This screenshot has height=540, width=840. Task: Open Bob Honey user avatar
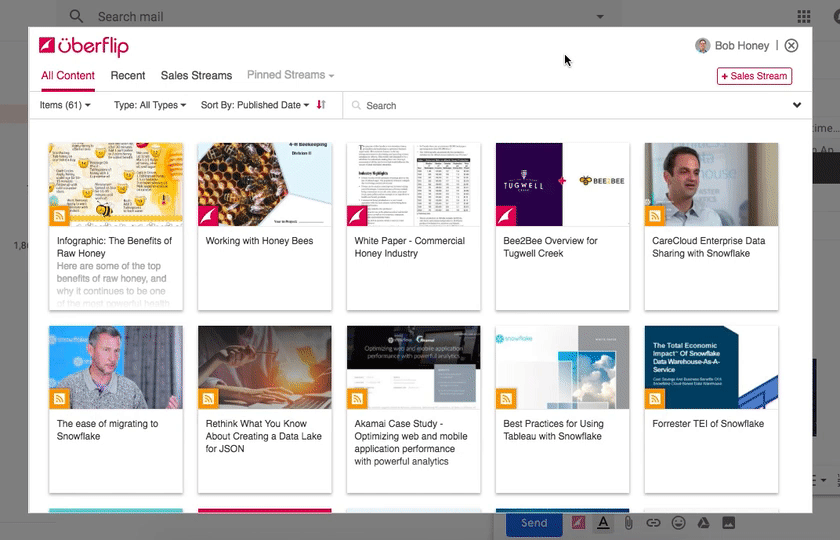(x=702, y=46)
